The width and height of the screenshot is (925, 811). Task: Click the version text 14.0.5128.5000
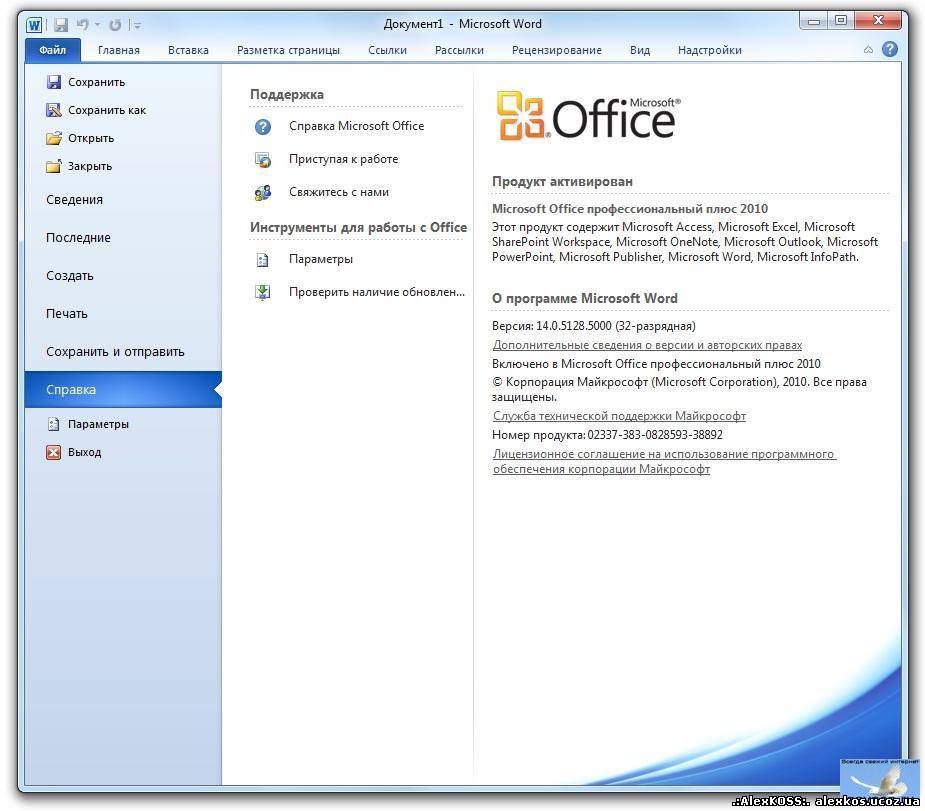(573, 326)
